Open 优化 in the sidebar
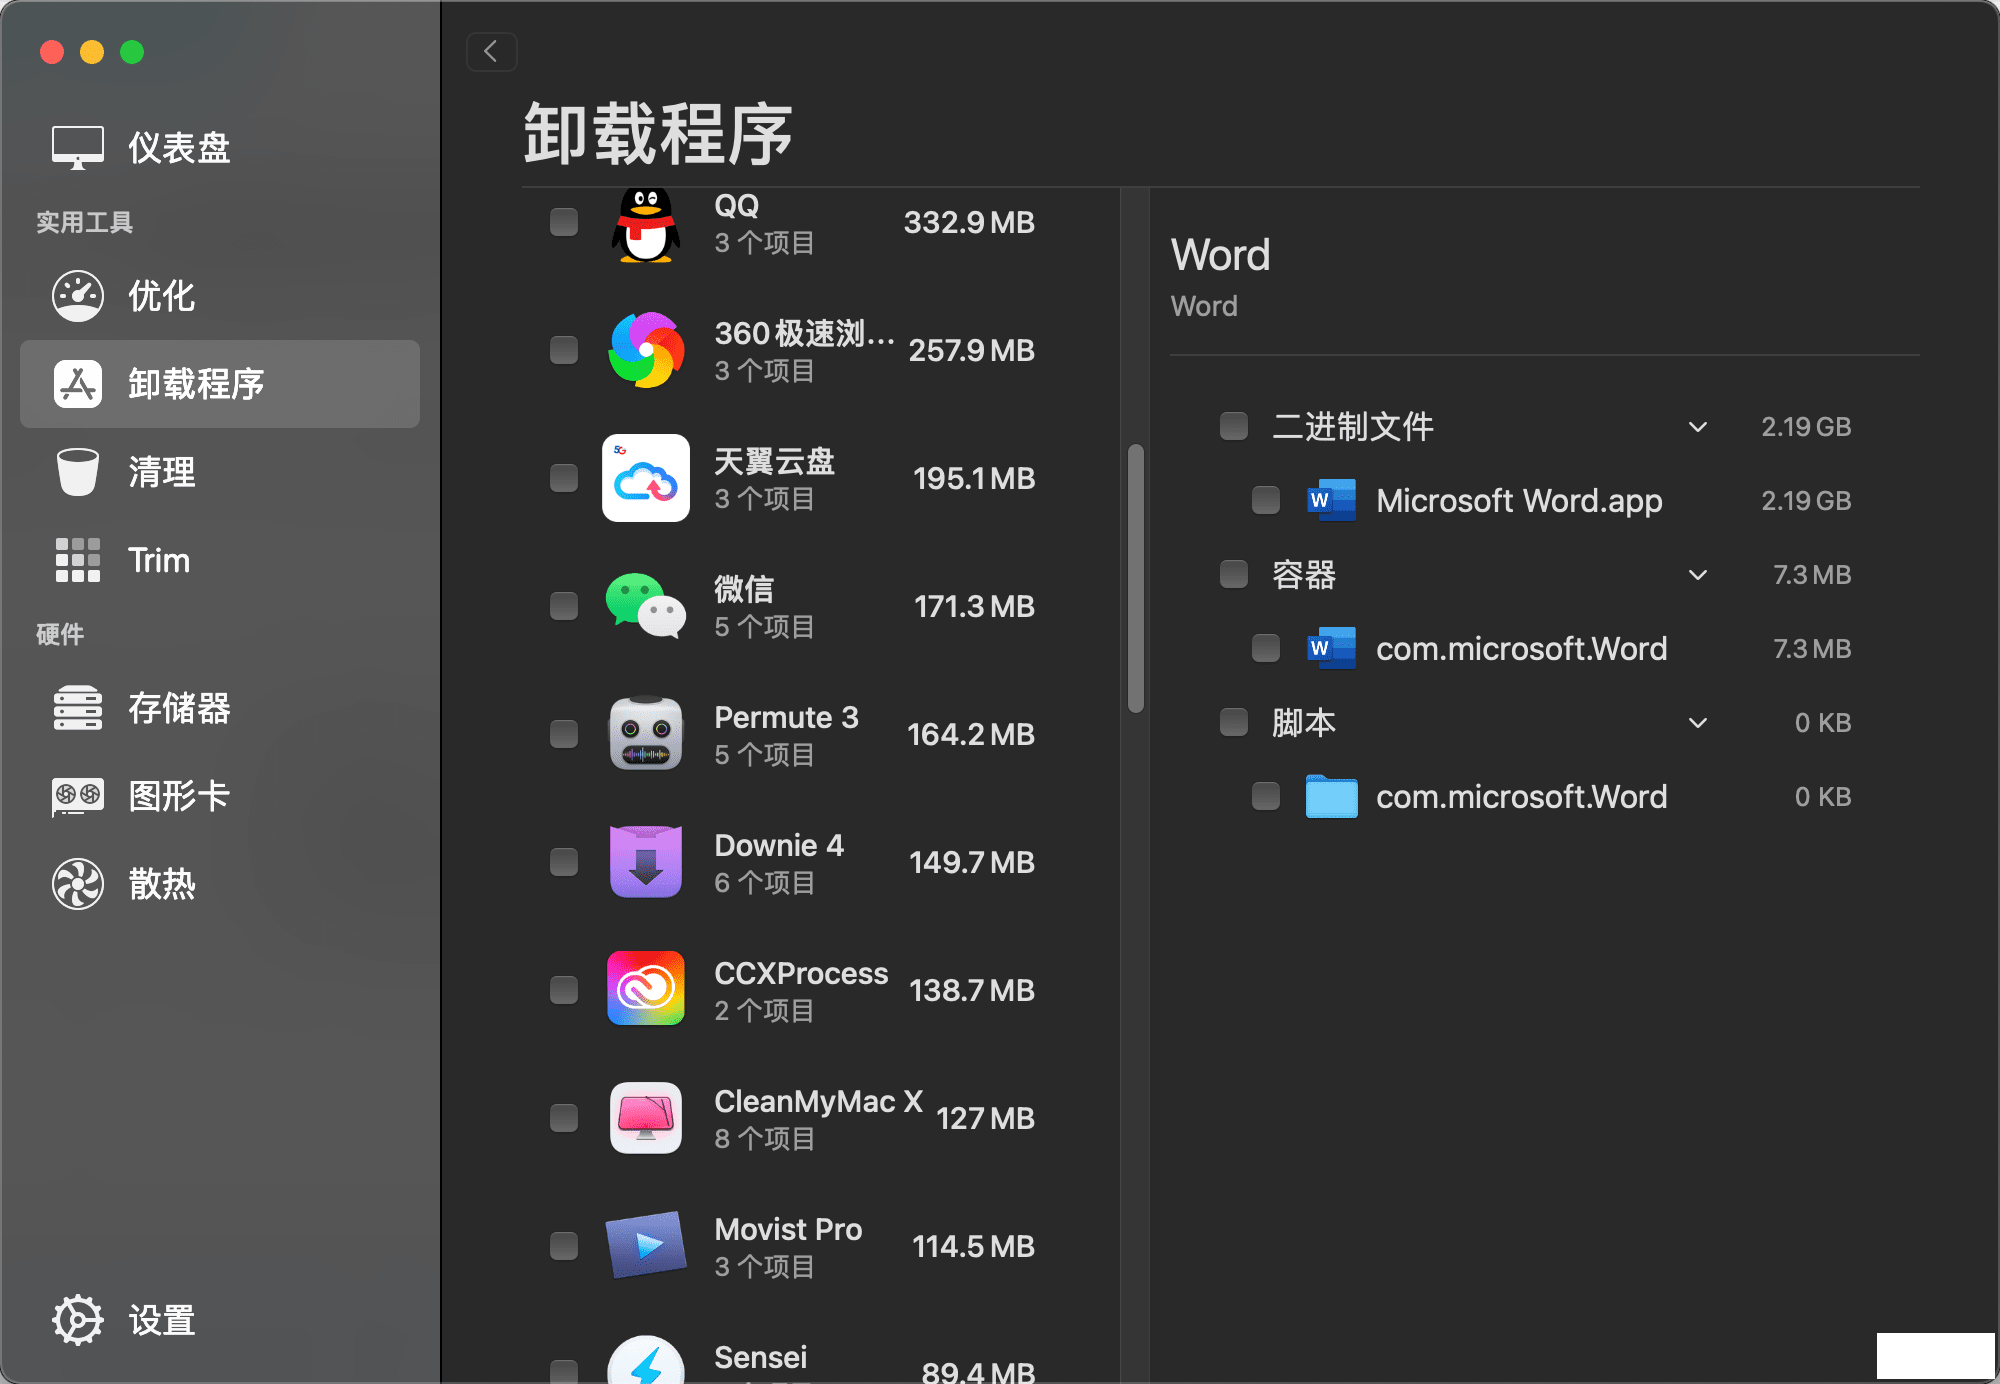2000x1384 pixels. (220, 296)
